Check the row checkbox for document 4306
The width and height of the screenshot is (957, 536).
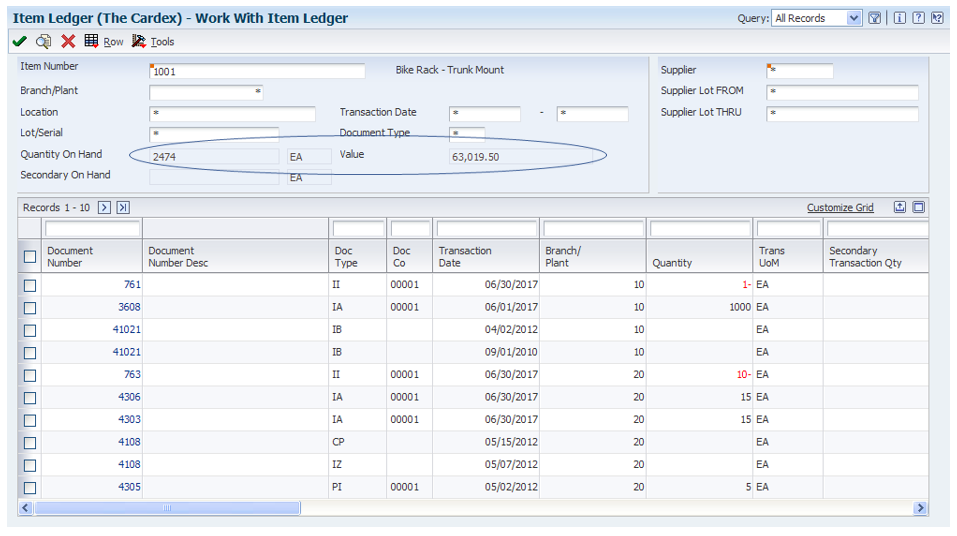point(29,398)
